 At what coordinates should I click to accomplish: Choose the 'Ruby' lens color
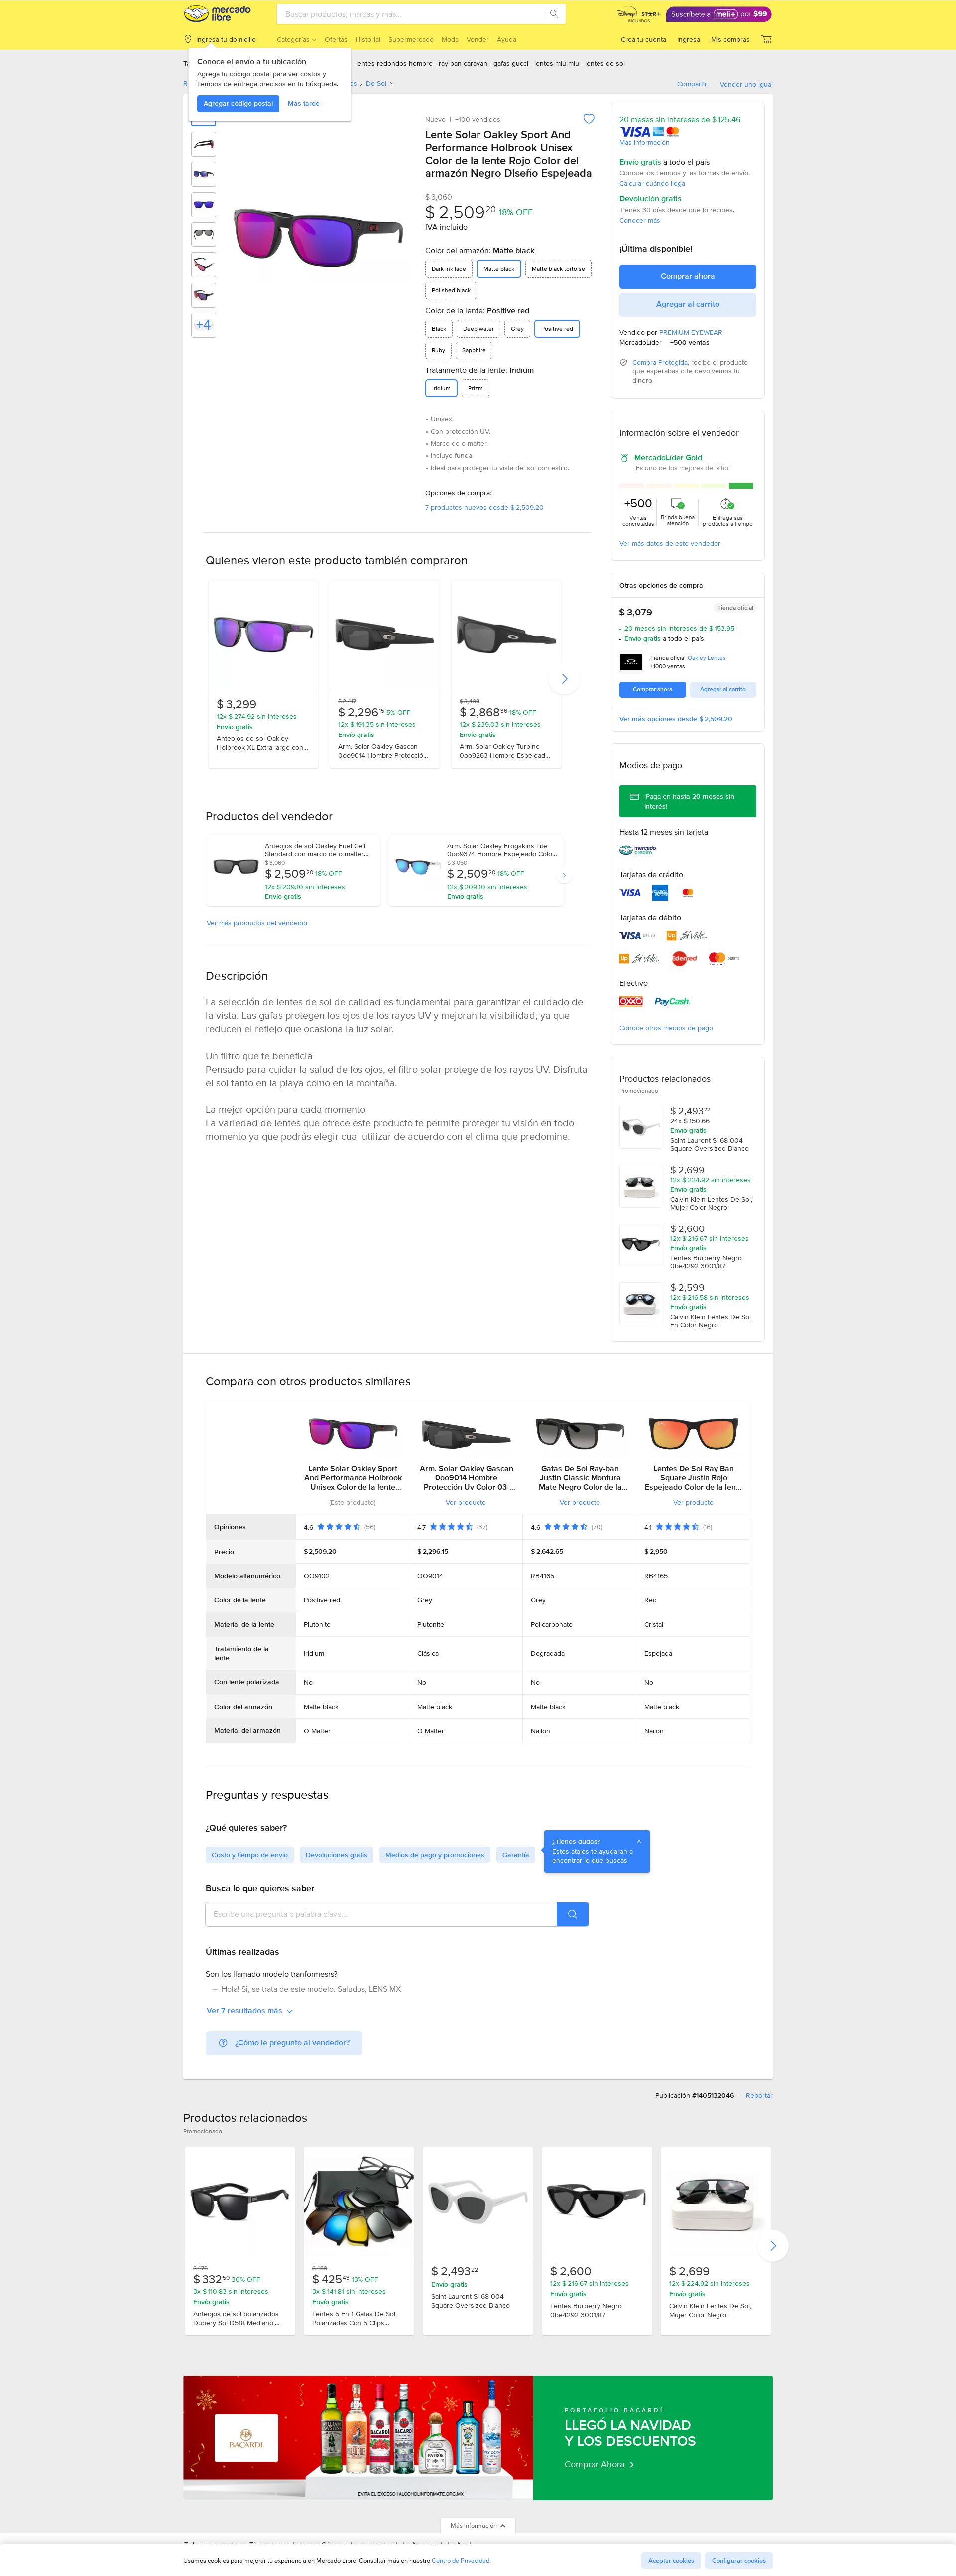point(438,351)
